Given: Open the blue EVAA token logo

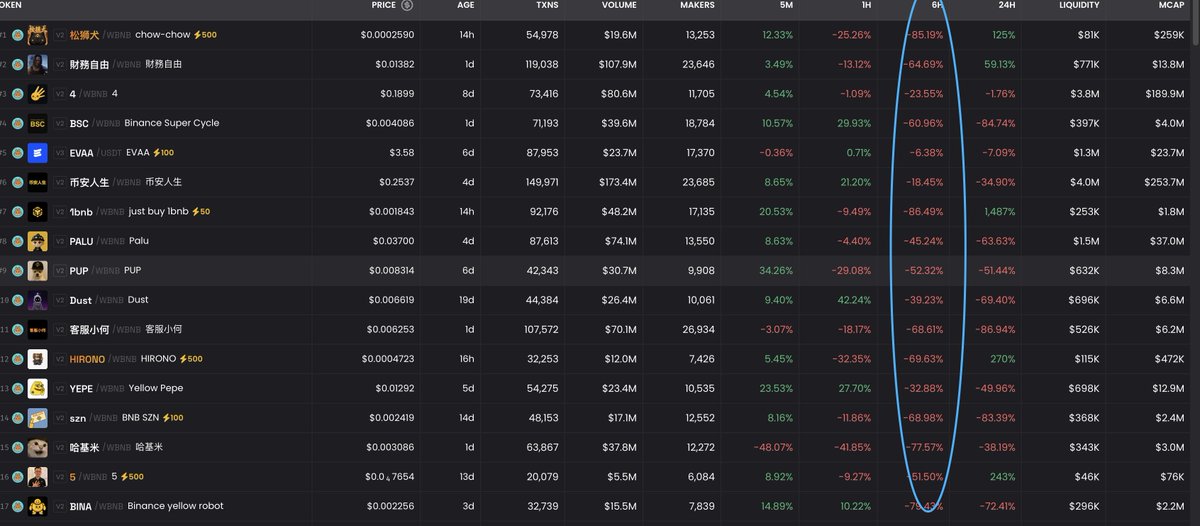Looking at the screenshot, I should [37, 153].
